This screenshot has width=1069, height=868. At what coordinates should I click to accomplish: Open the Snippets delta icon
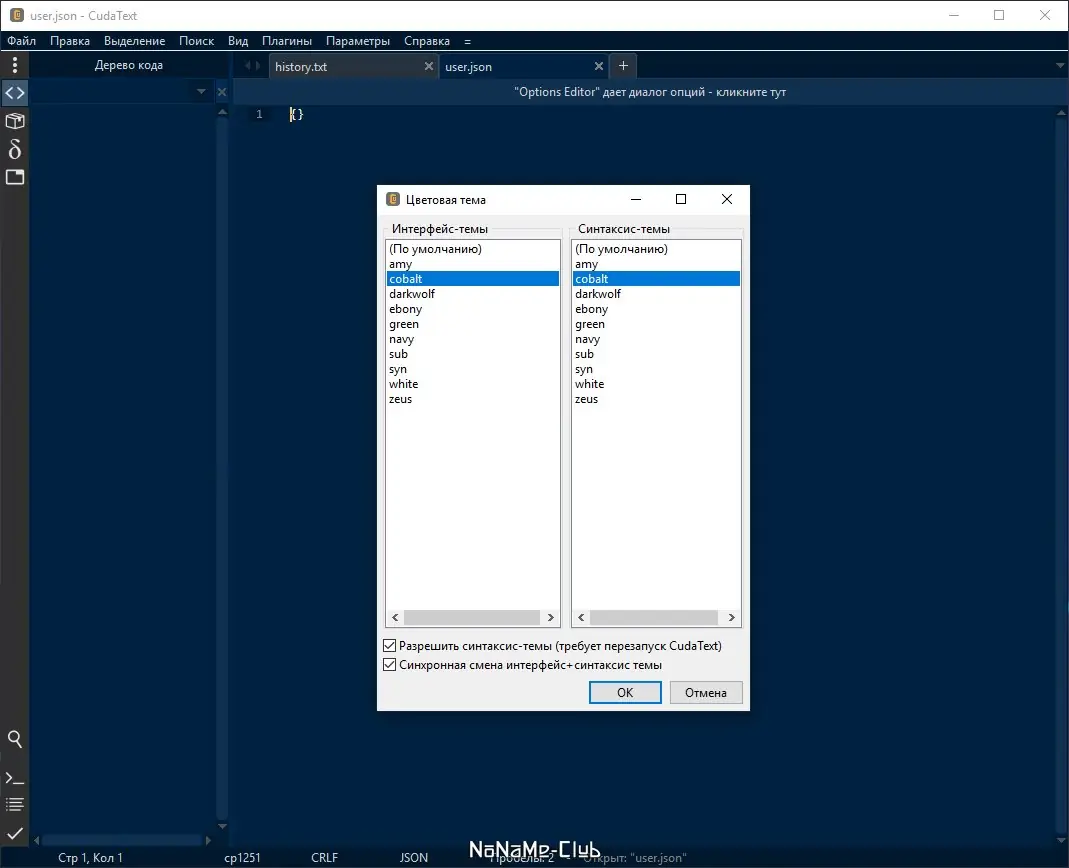click(x=14, y=149)
